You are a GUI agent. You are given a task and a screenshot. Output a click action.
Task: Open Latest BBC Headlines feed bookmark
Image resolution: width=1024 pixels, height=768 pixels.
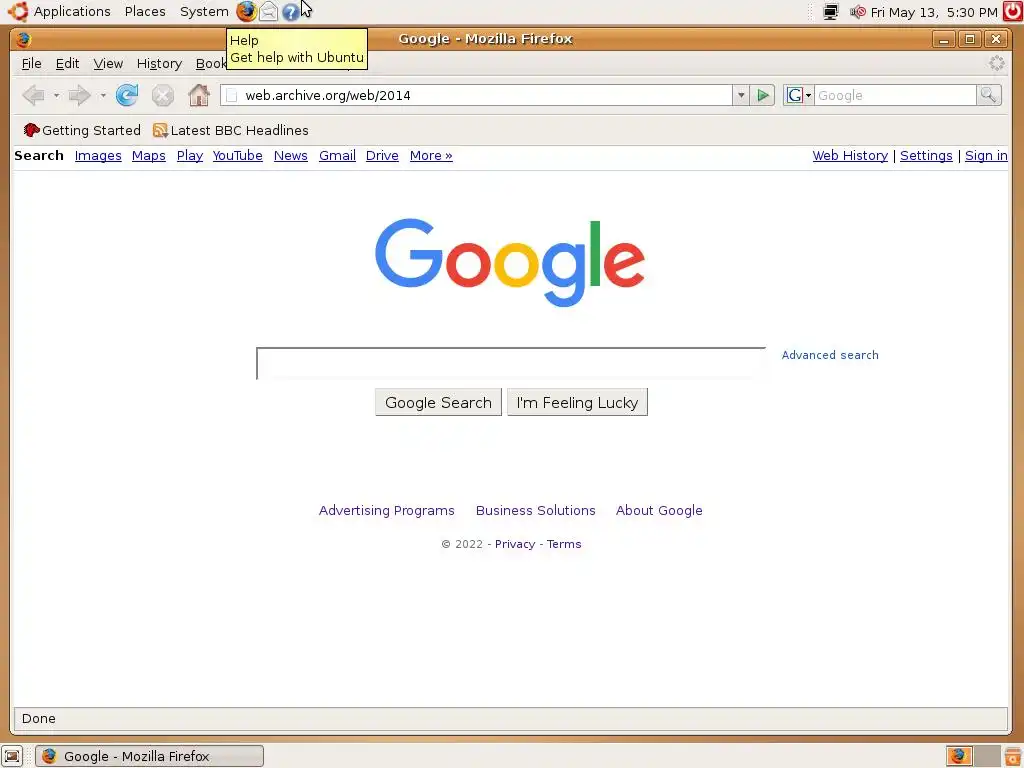[231, 130]
